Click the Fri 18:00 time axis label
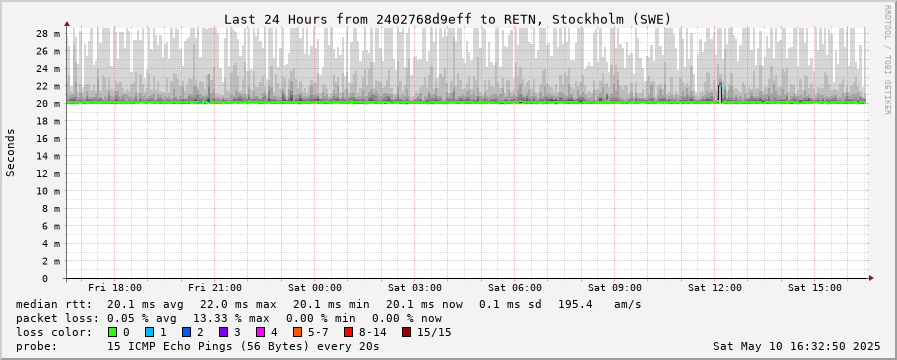 [x=114, y=288]
